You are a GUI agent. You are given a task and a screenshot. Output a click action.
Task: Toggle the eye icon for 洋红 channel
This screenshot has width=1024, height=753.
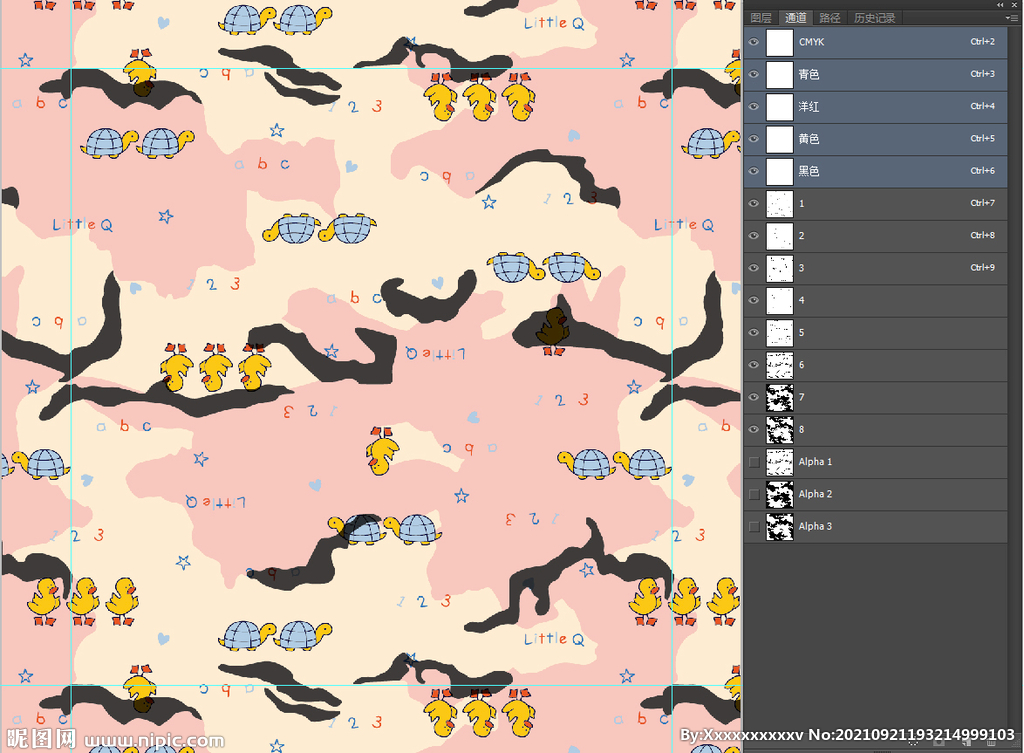754,106
